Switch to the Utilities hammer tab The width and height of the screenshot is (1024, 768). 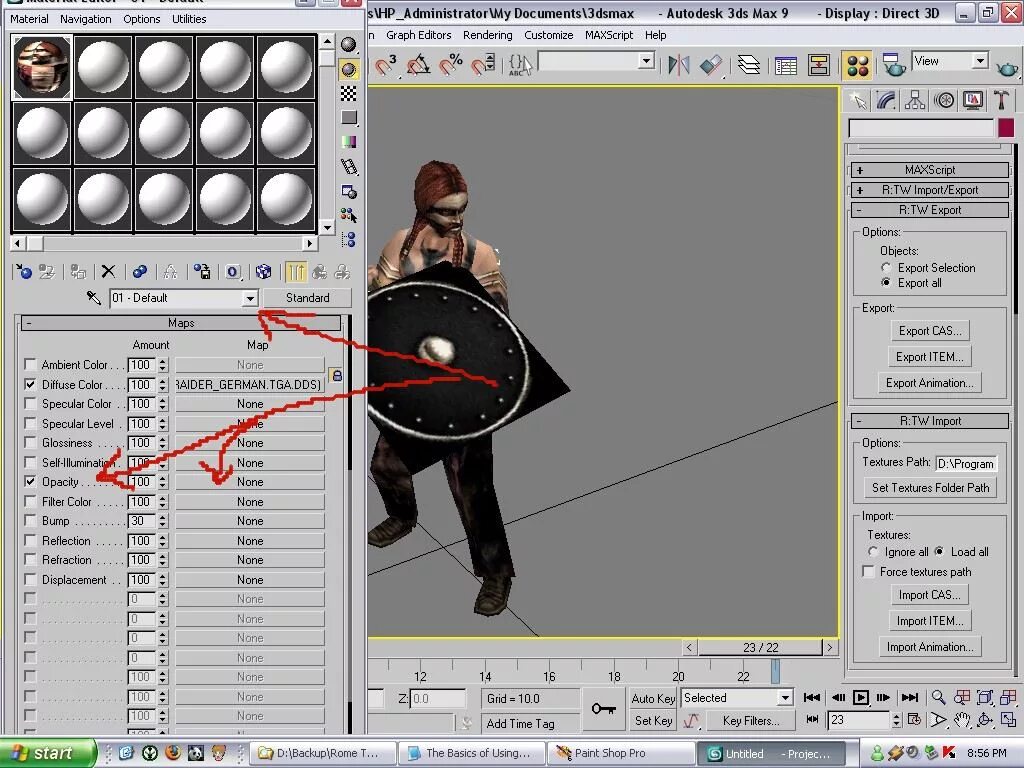coord(1001,101)
